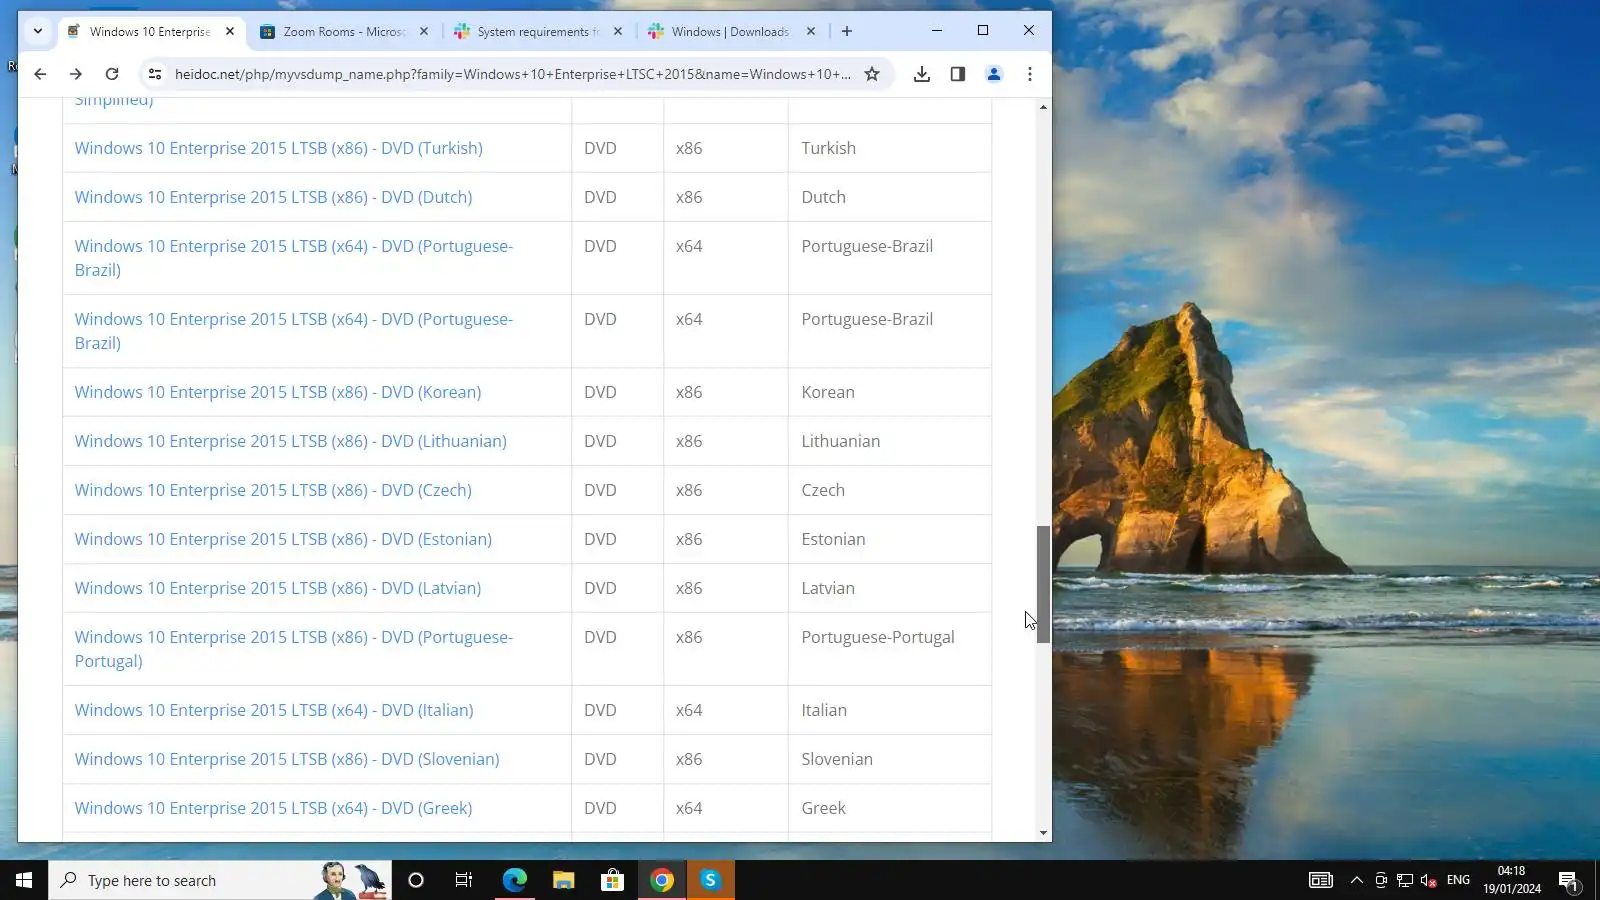Go back to the previous page
The image size is (1600, 900).
[40, 74]
